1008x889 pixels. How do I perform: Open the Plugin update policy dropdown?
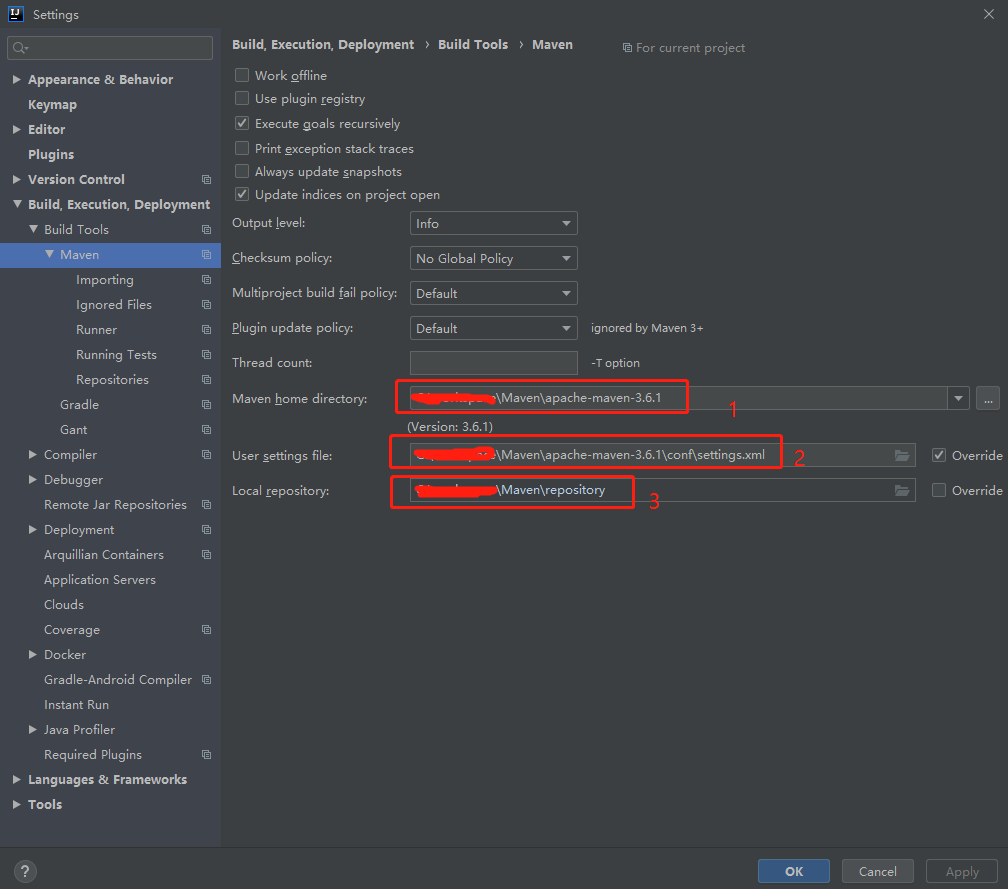click(x=493, y=328)
